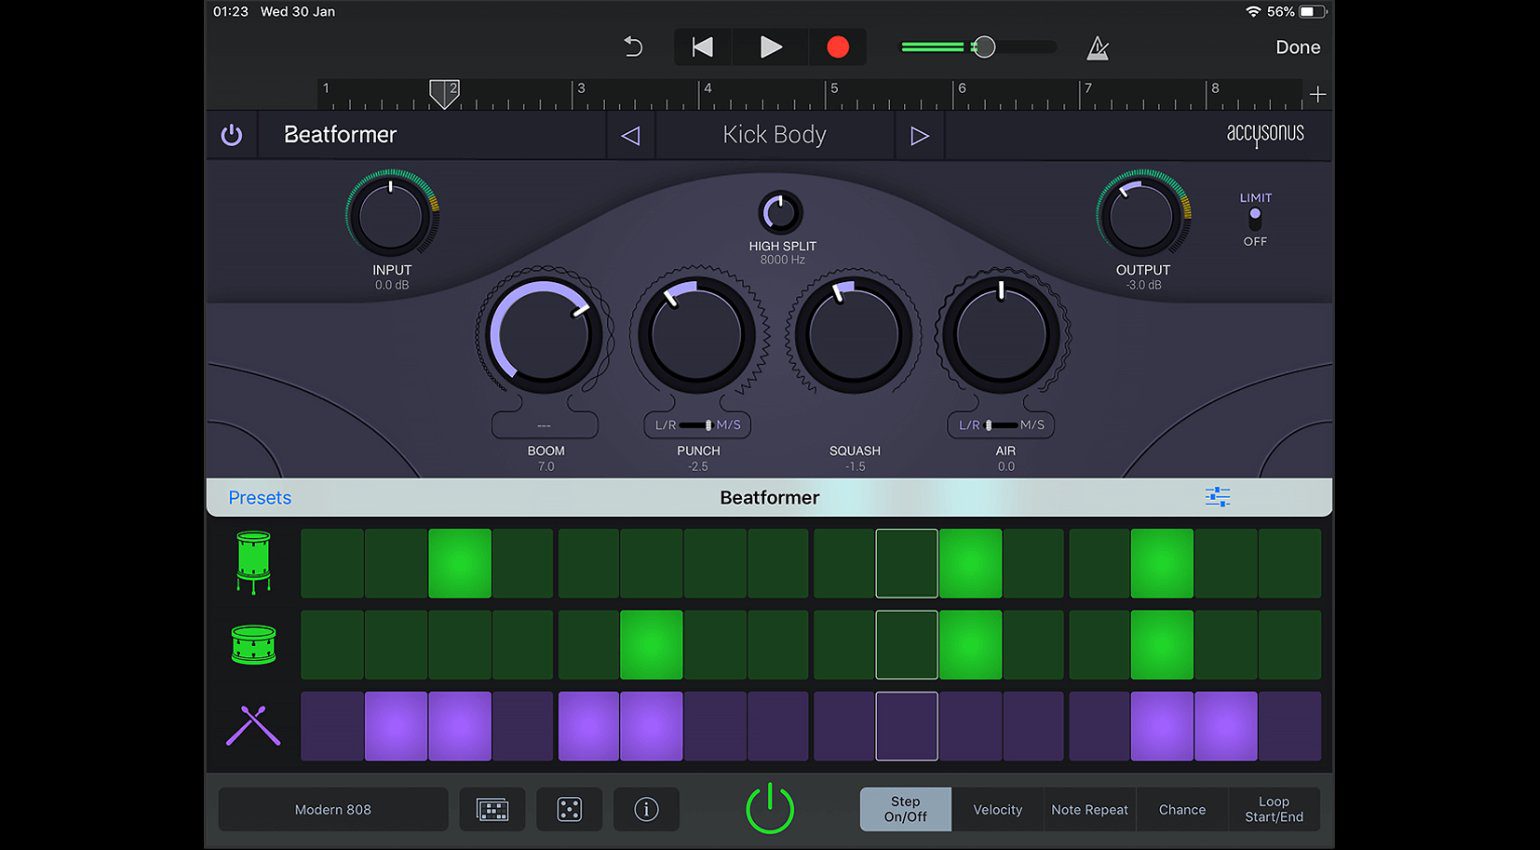The height and width of the screenshot is (850, 1540).
Task: Click the SQUASH knob
Action: 853,336
